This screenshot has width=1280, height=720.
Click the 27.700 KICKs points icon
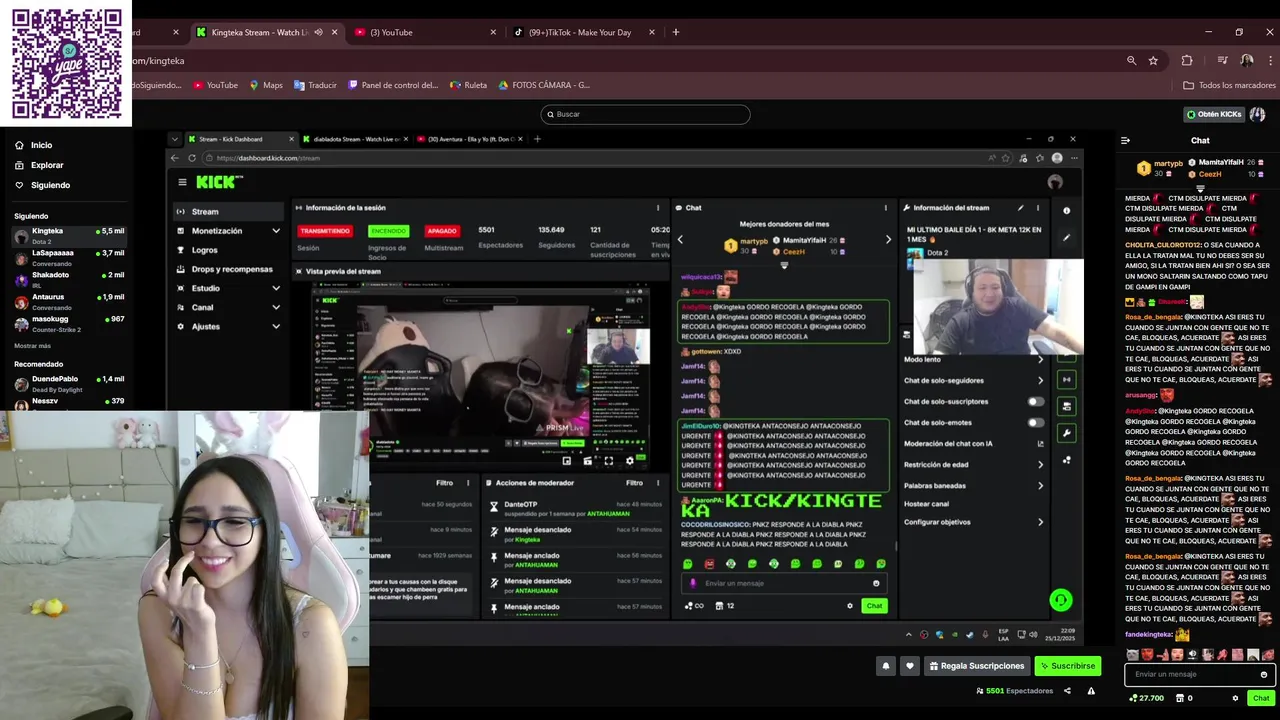[1133, 698]
